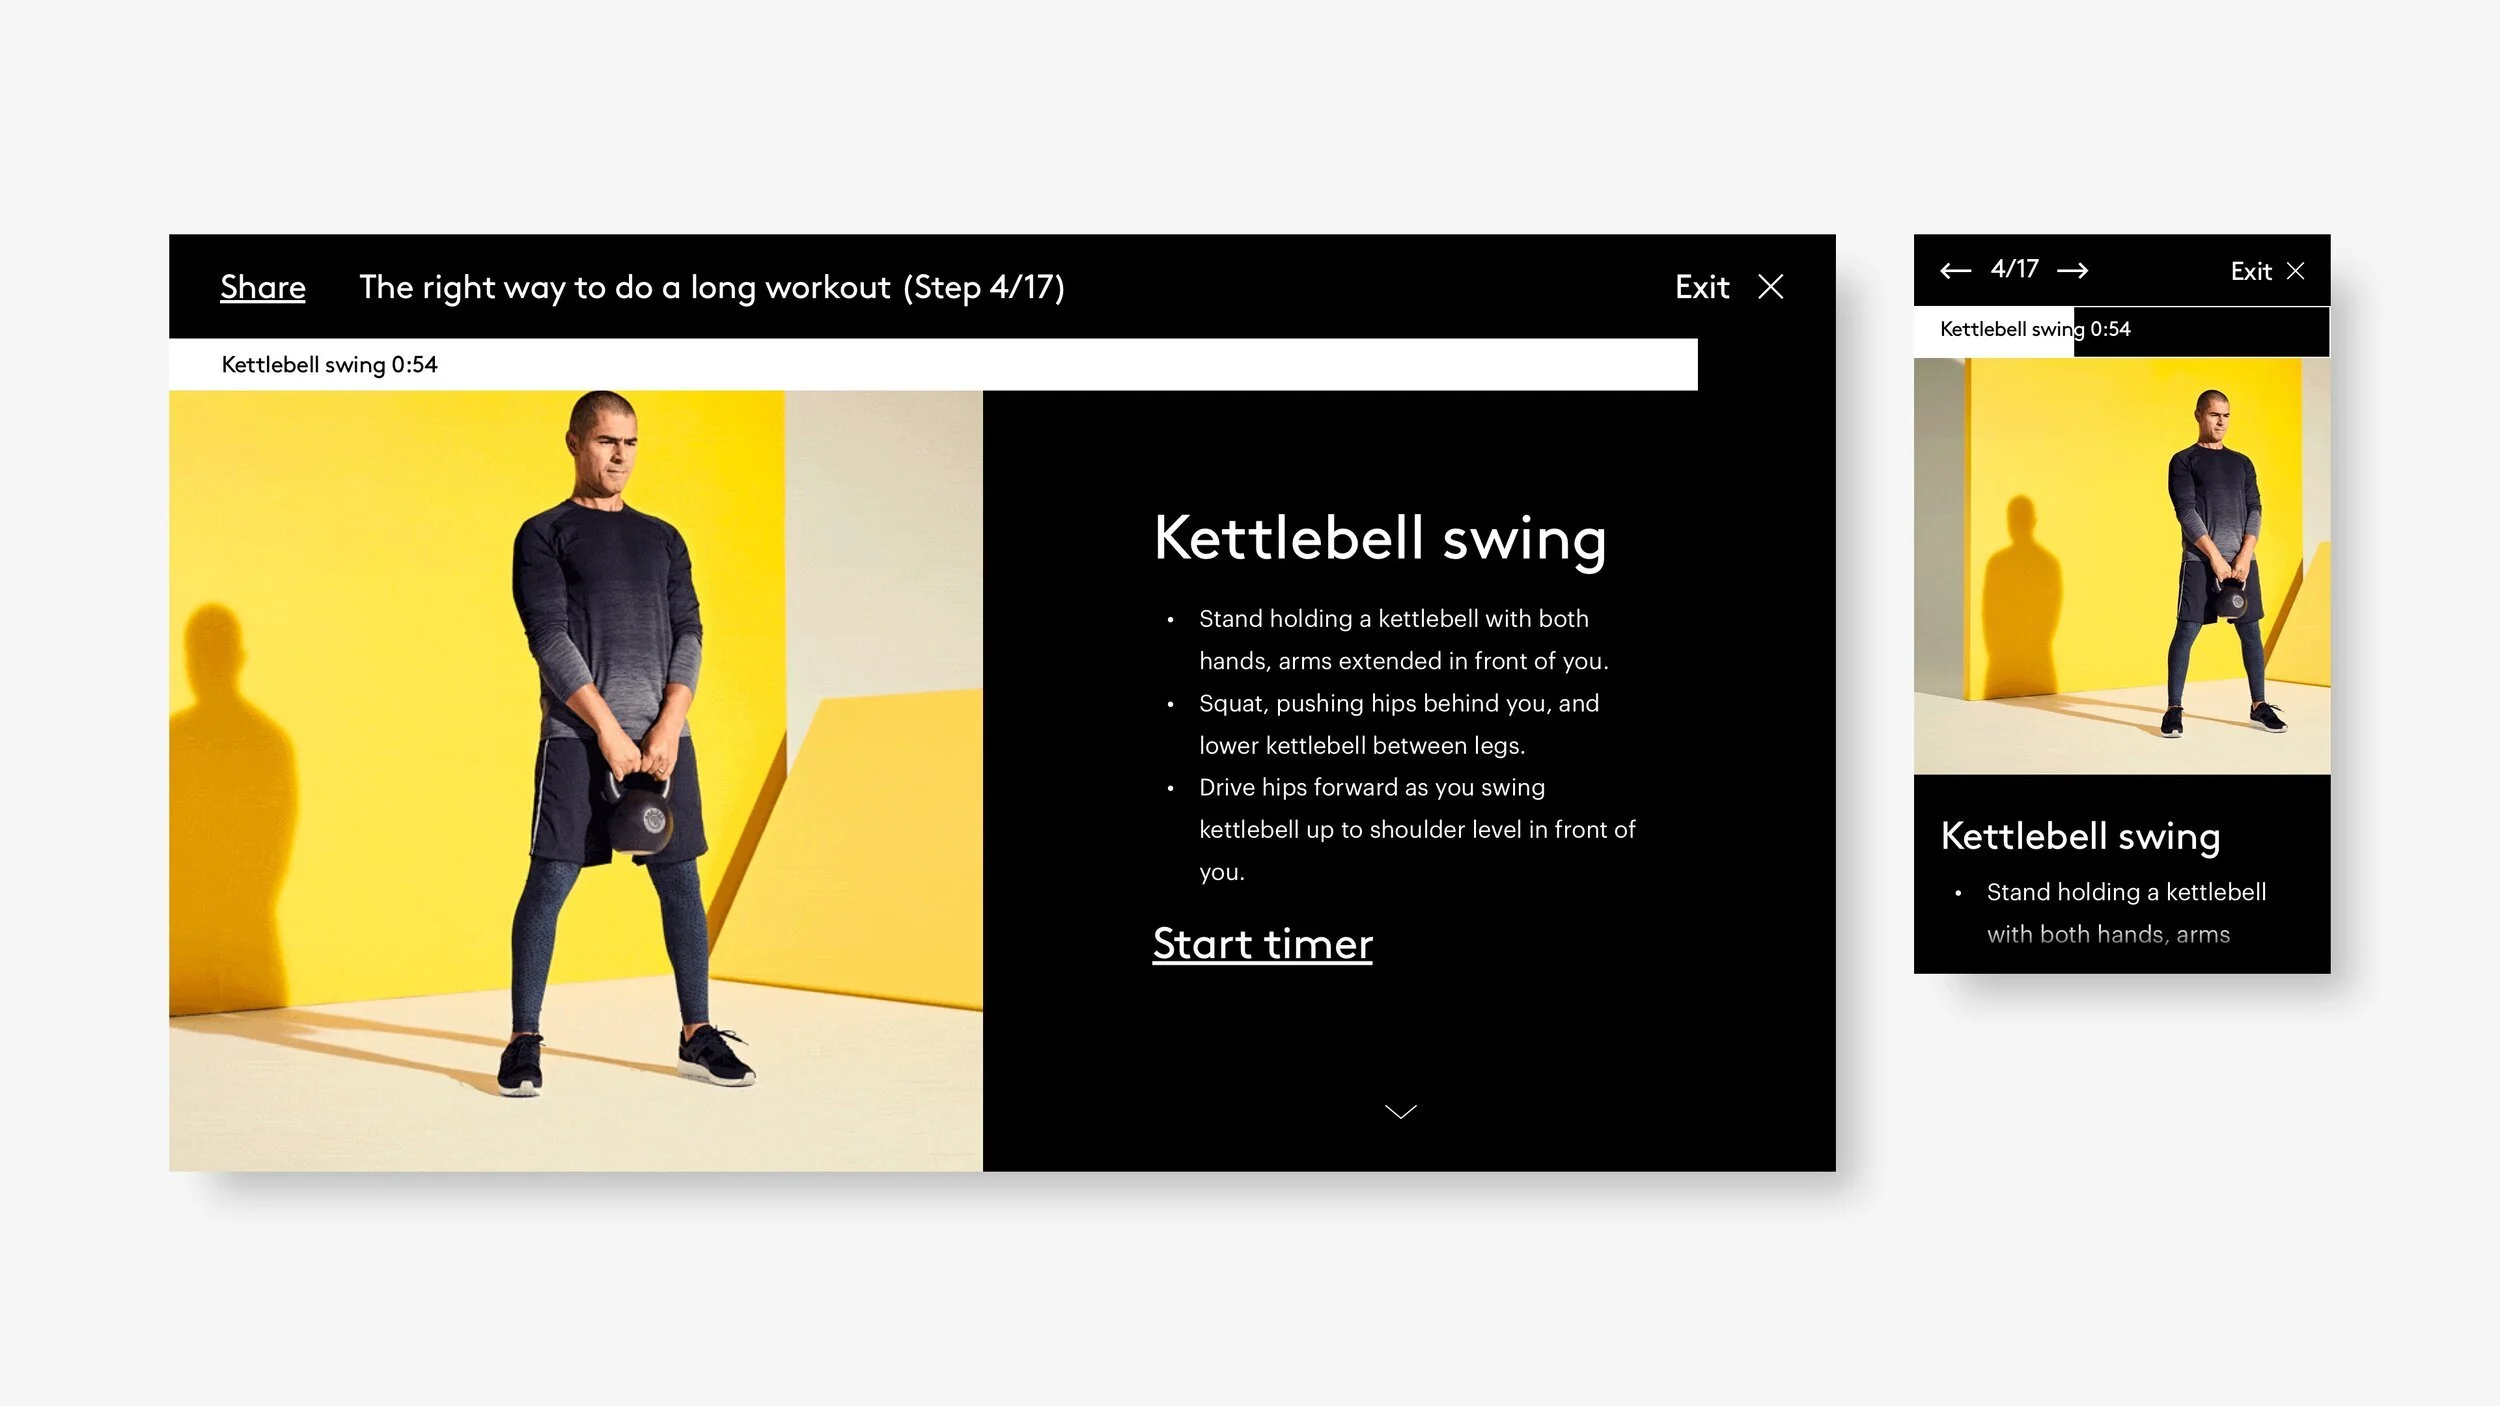This screenshot has height=1406, width=2500.
Task: Expand more content with the down chevron
Action: [1400, 1111]
